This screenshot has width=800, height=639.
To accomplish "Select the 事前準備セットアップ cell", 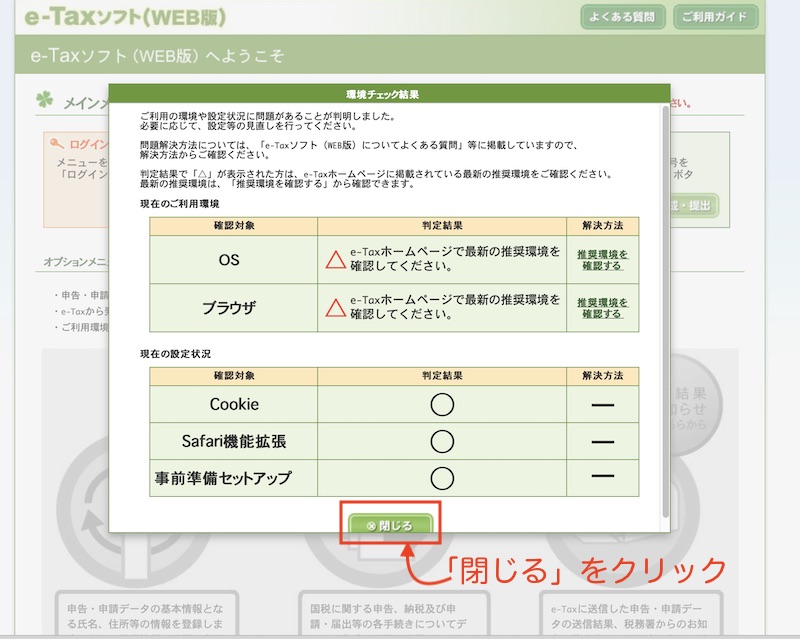I will 234,478.
